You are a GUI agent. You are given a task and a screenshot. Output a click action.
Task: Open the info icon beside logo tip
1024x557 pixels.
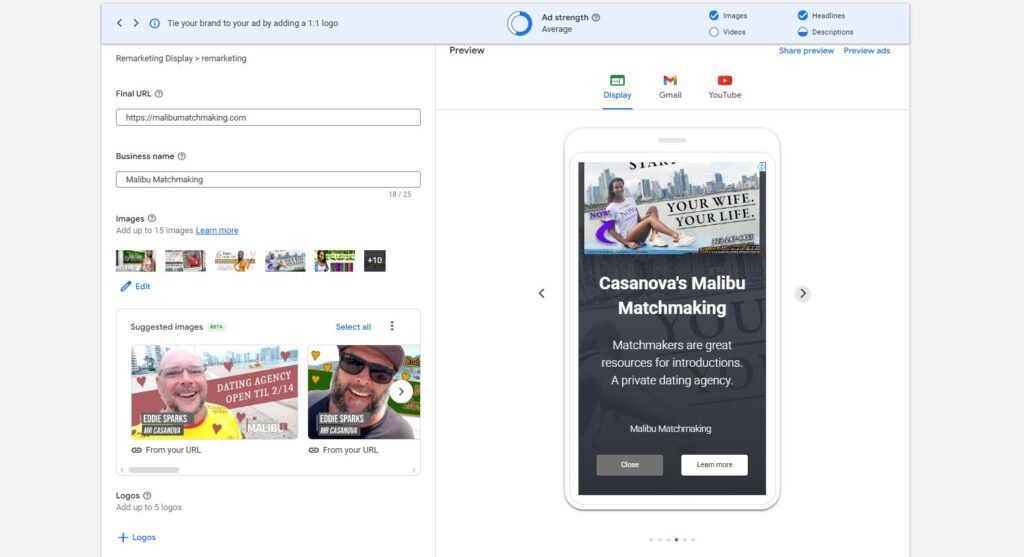point(155,24)
